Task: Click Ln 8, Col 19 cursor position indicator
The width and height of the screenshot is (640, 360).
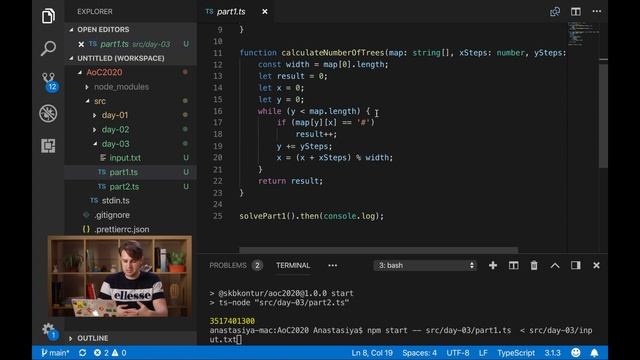Action: [372, 353]
